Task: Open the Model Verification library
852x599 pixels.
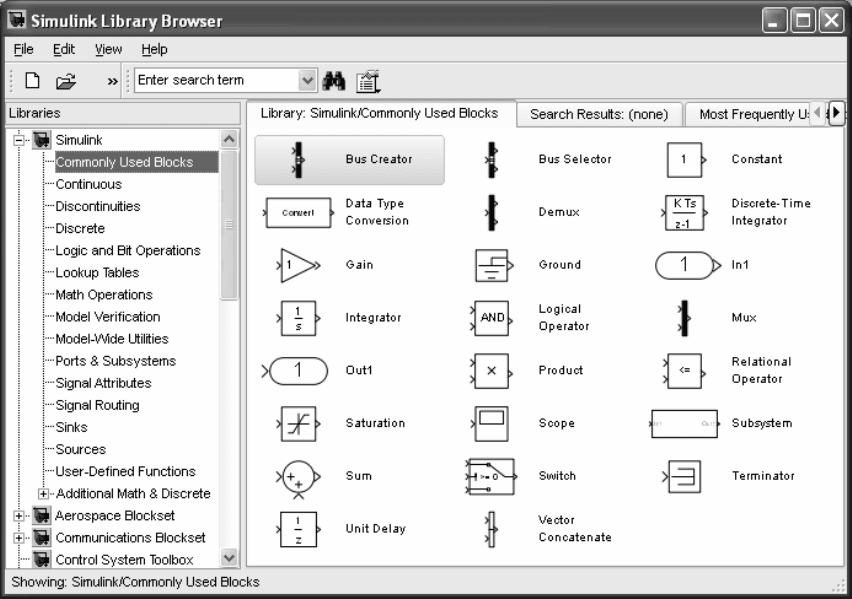Action: (x=108, y=317)
